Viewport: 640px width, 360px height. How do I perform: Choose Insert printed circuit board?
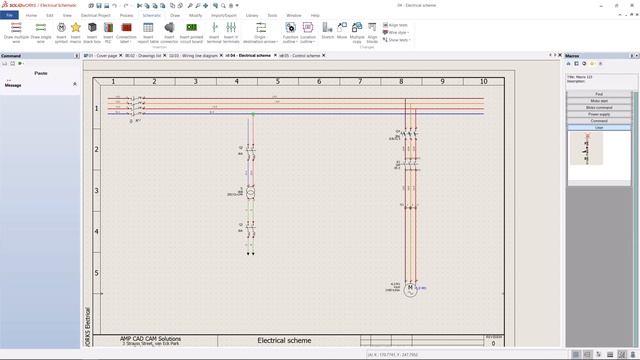191,33
